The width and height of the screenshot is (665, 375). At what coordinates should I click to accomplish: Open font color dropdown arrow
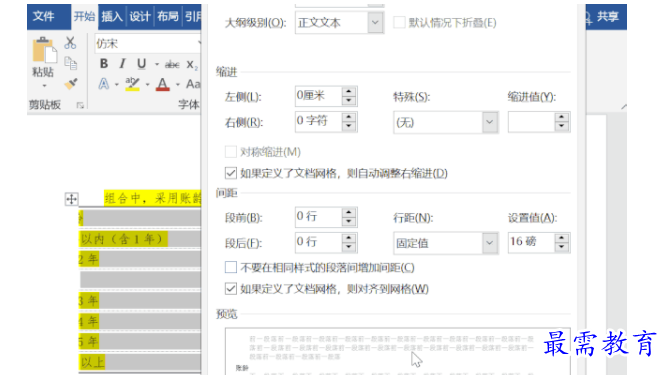178,84
